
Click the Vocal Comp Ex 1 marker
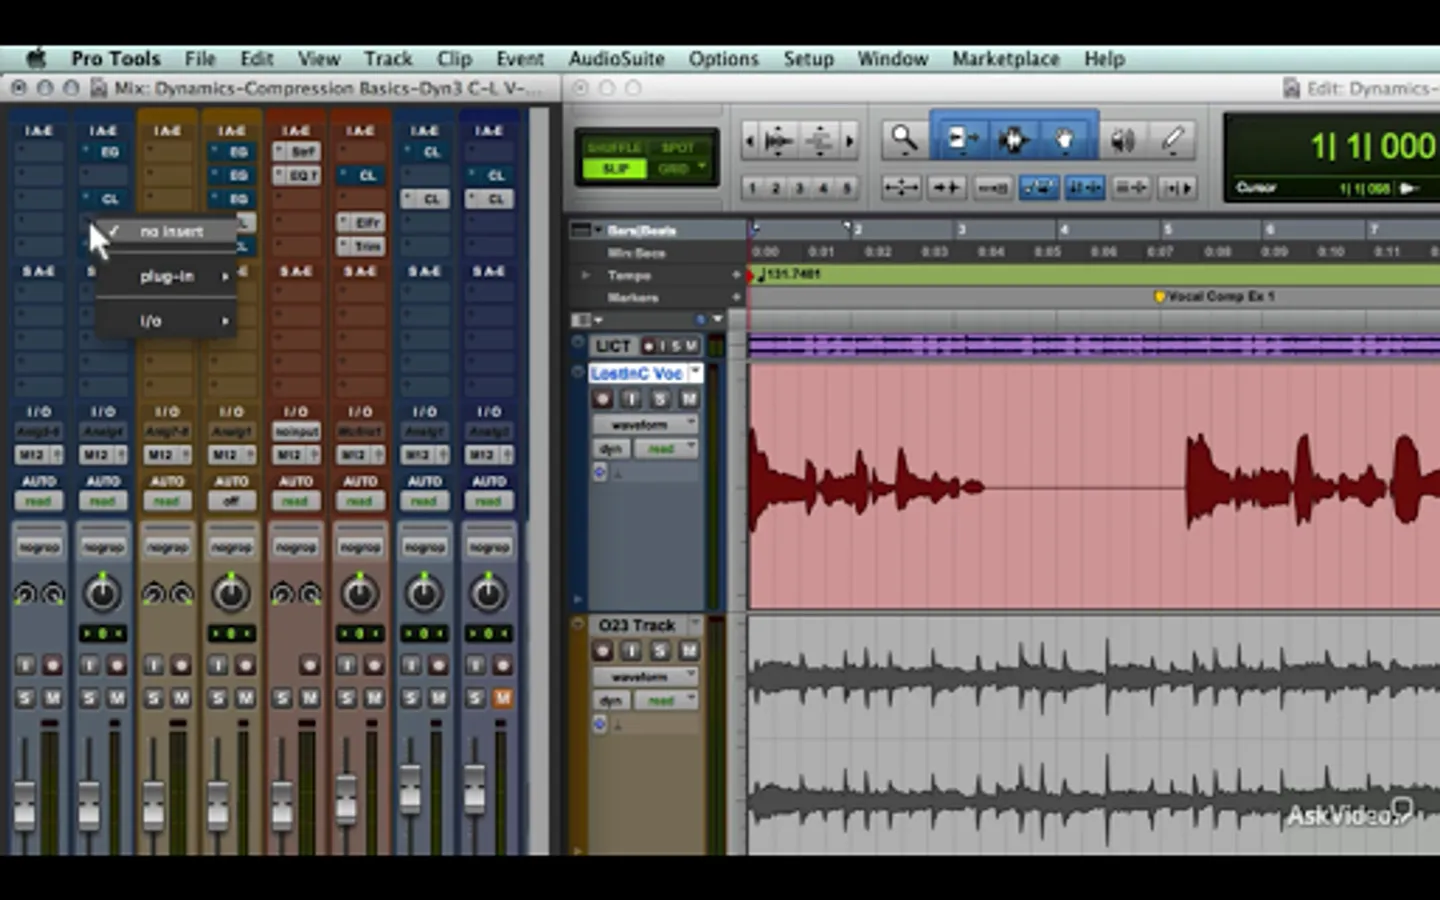[x=1160, y=297]
